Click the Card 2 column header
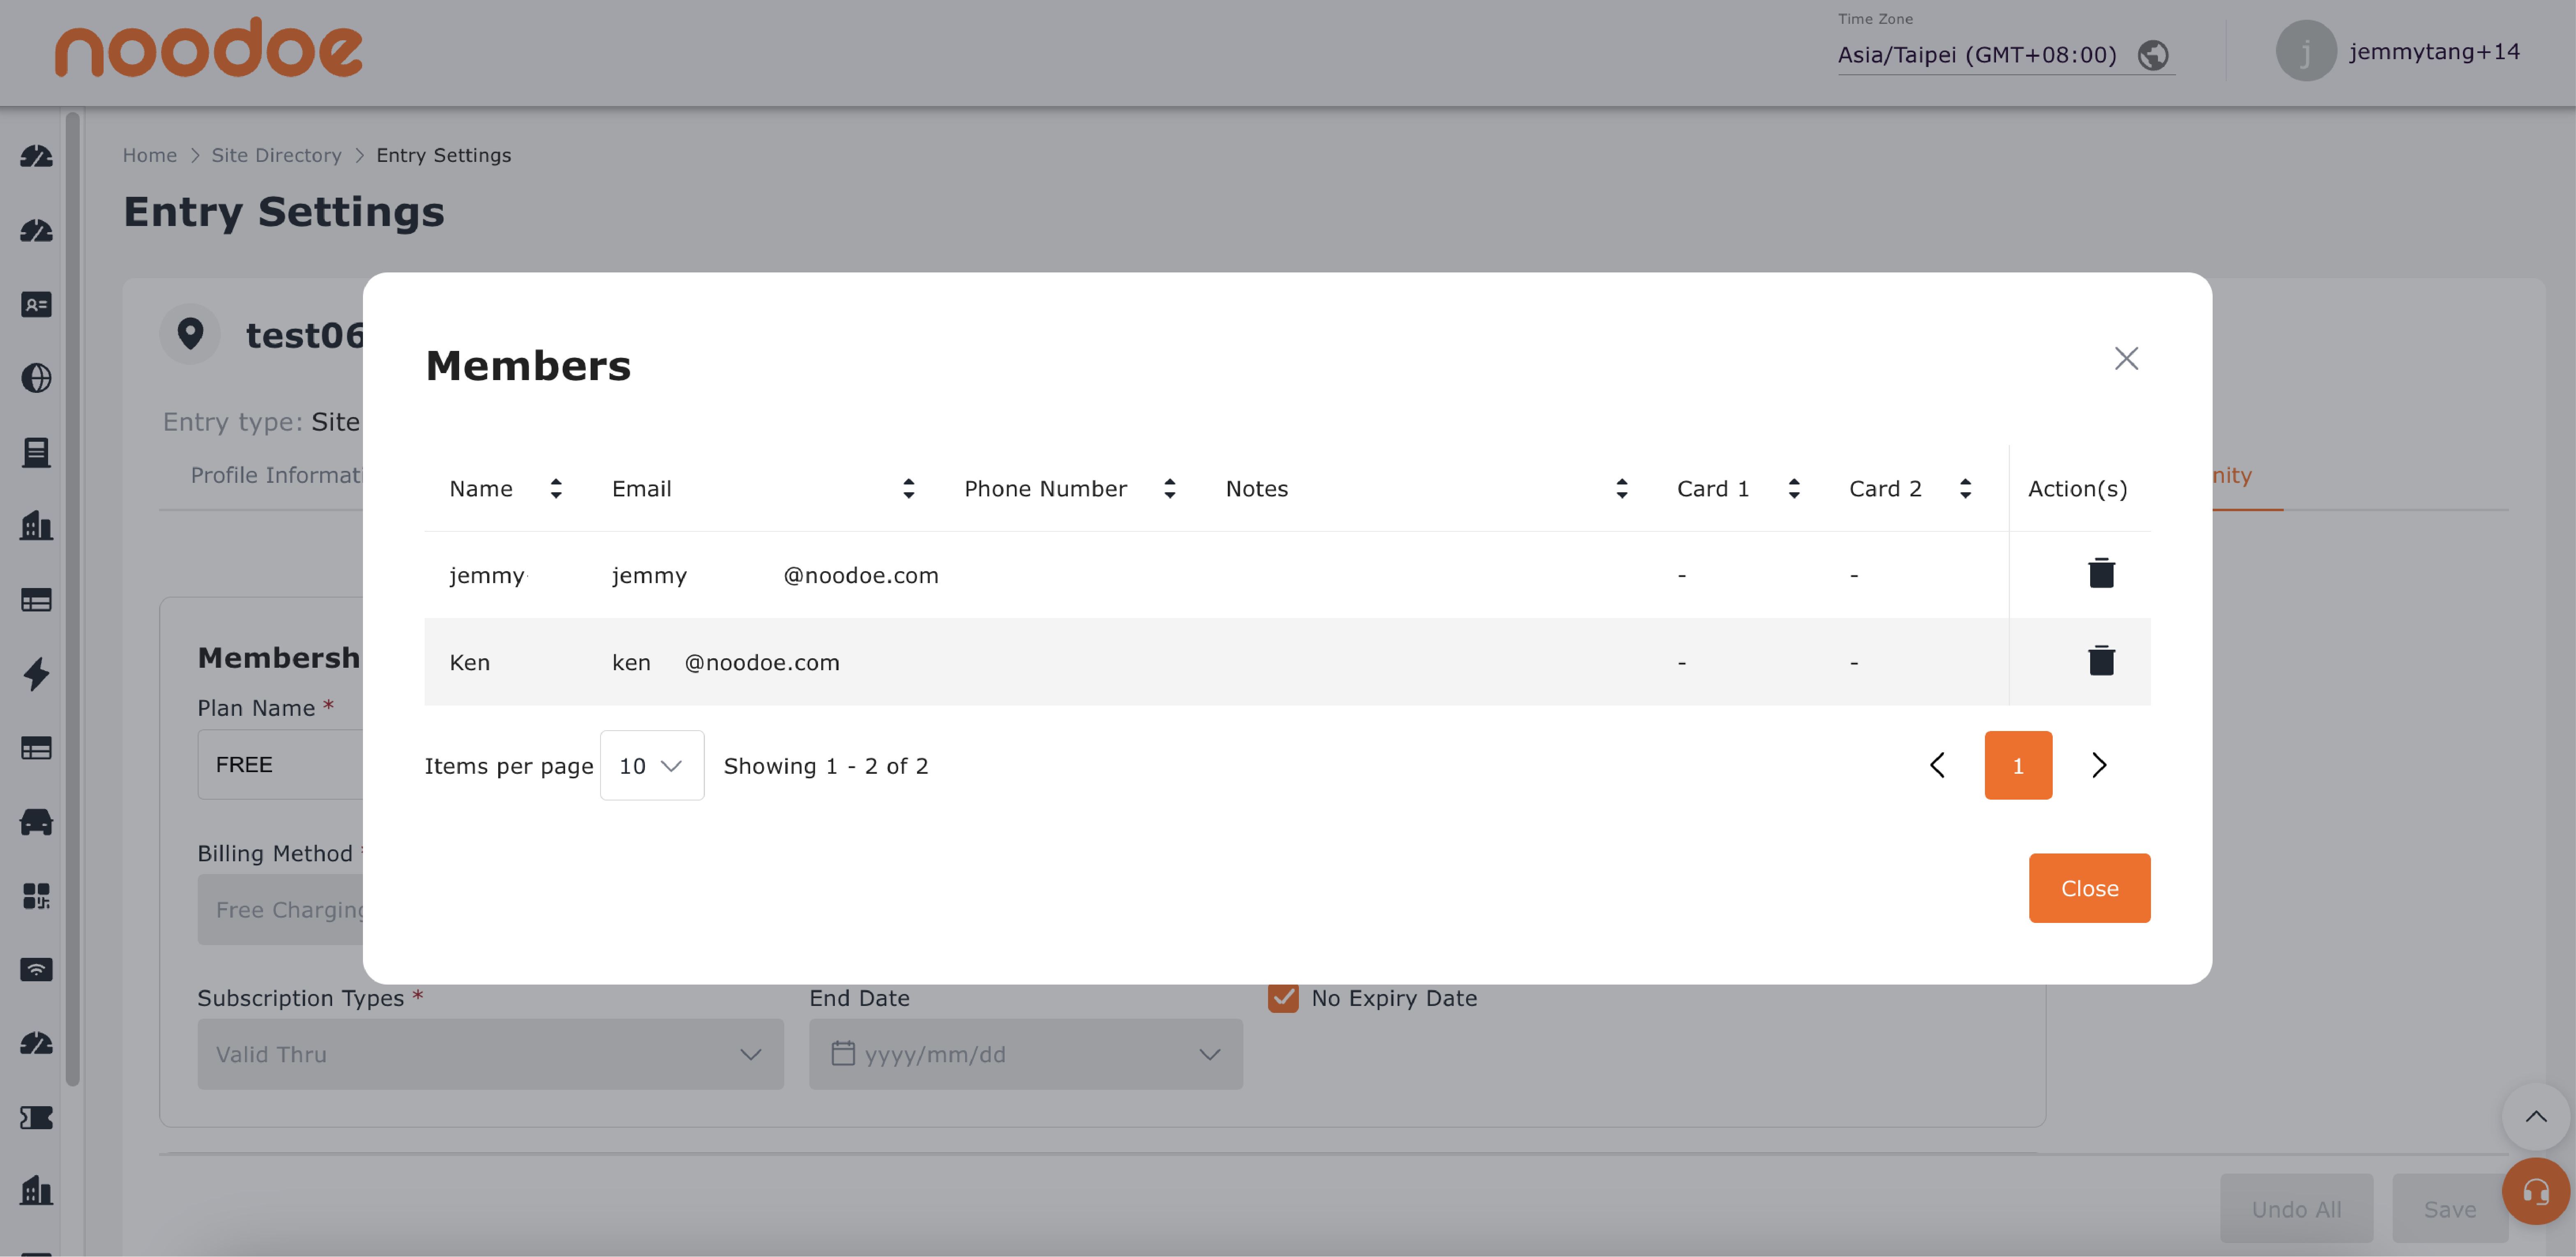Screen dimensions: 2576x1257 (1885, 489)
